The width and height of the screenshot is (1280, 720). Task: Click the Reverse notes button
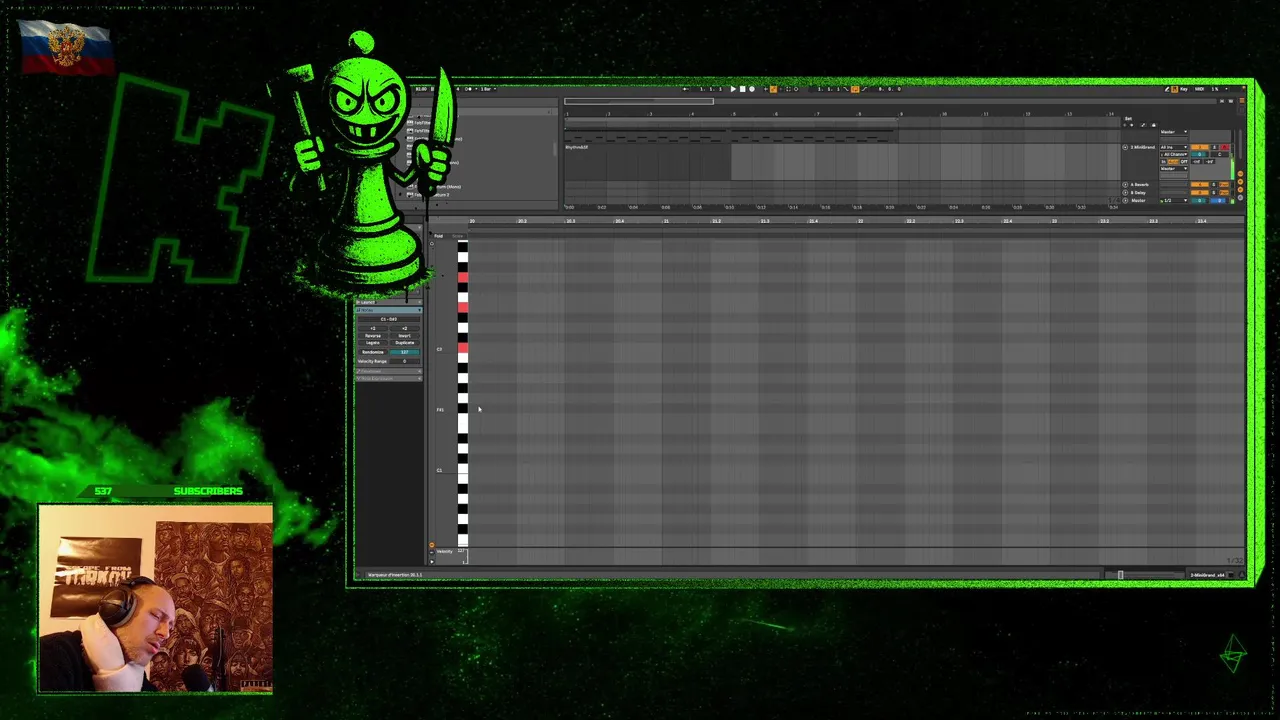tap(373, 336)
